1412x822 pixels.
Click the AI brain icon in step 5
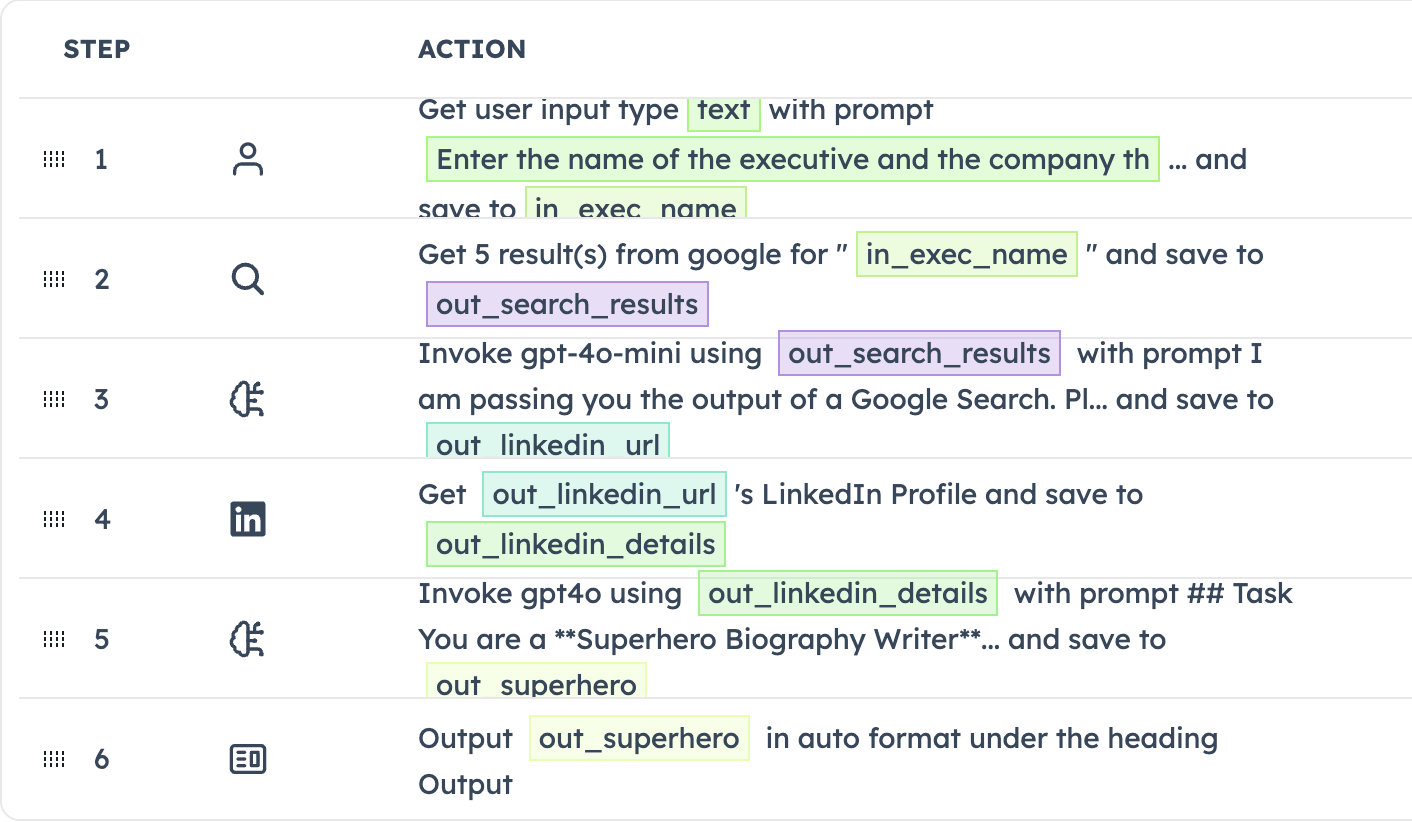(x=247, y=639)
